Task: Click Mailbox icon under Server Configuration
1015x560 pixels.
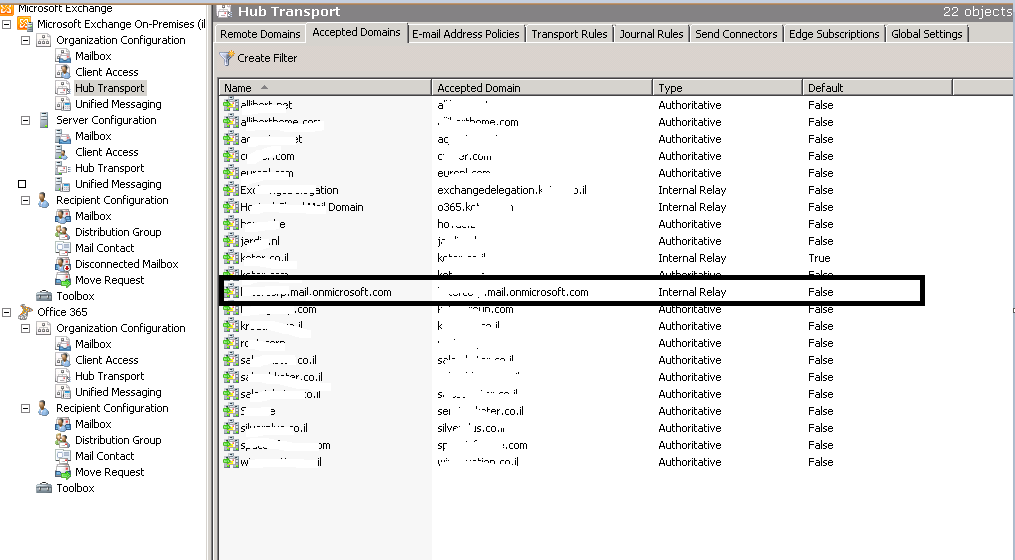Action: point(63,136)
